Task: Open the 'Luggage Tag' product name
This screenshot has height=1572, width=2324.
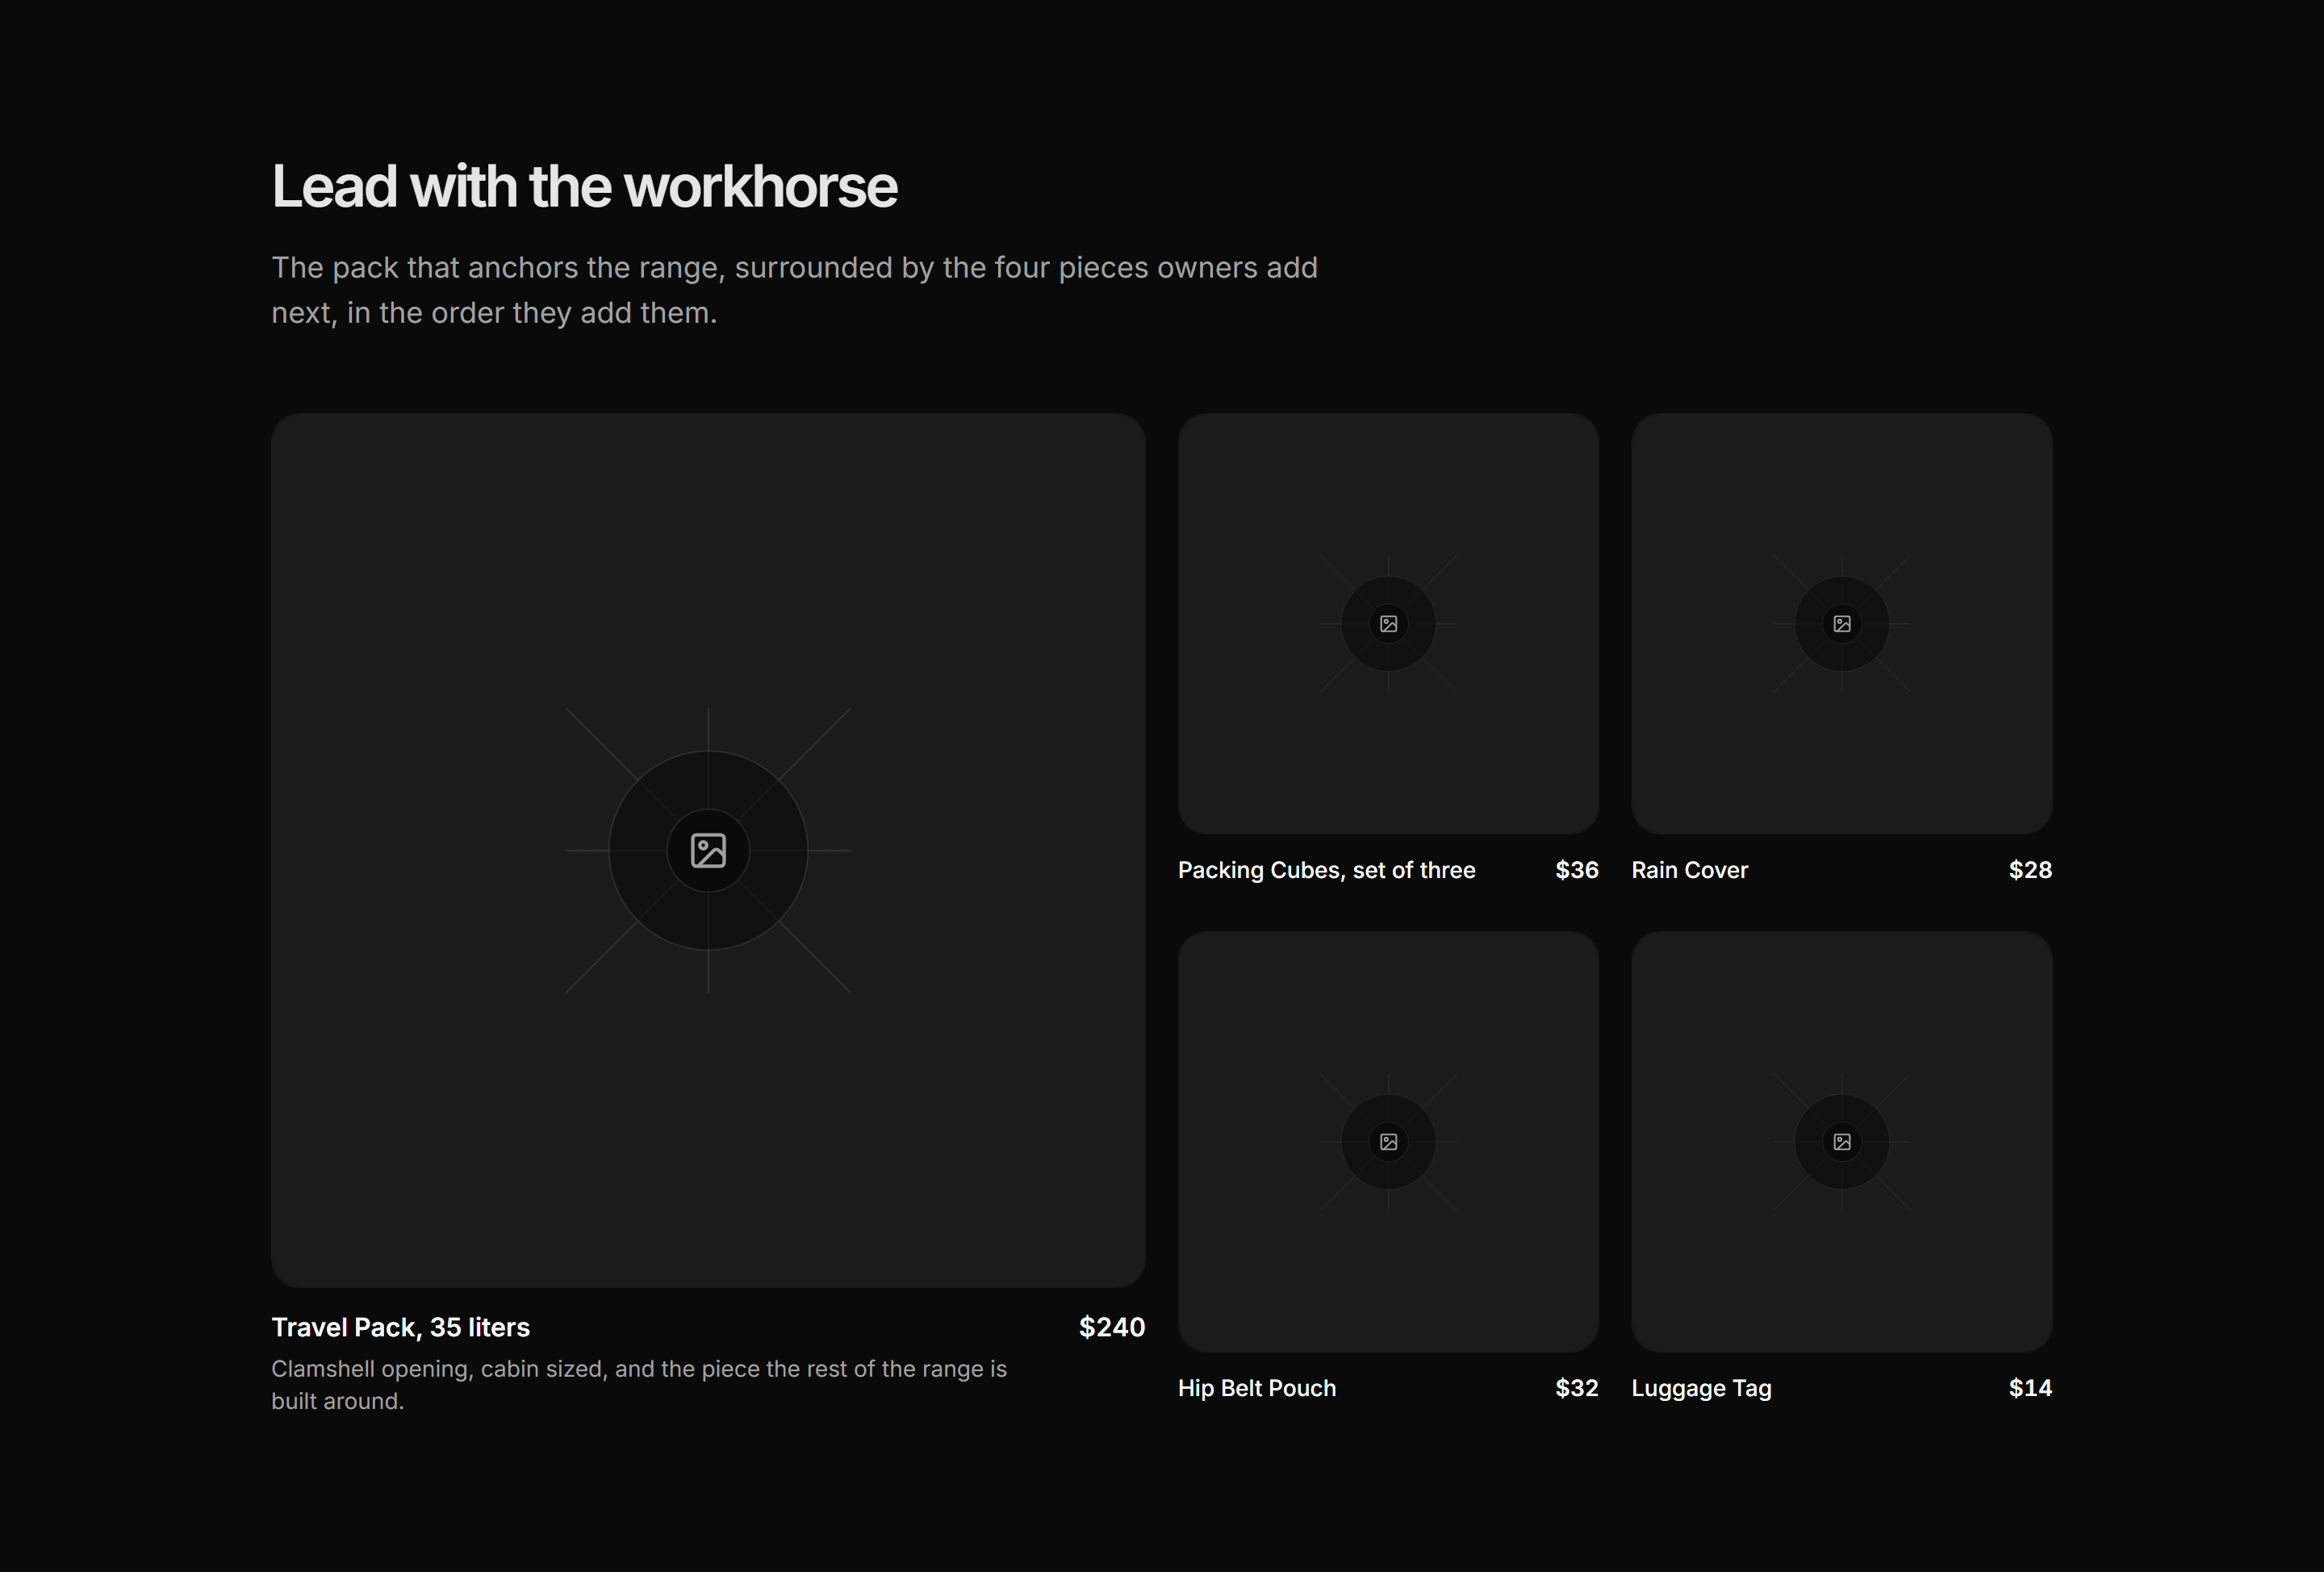Action: click(1702, 1388)
